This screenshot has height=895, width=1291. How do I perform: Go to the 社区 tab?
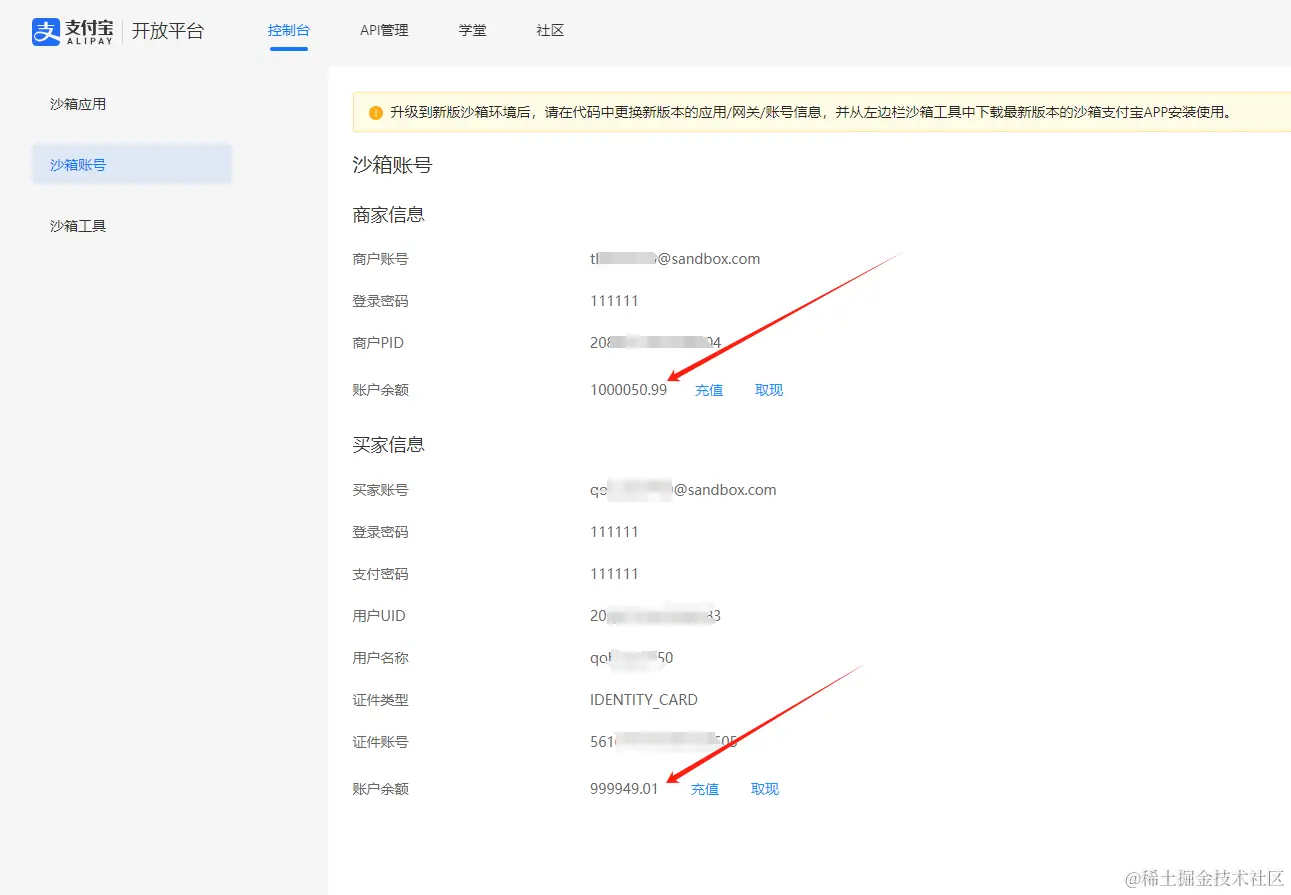pyautogui.click(x=550, y=31)
